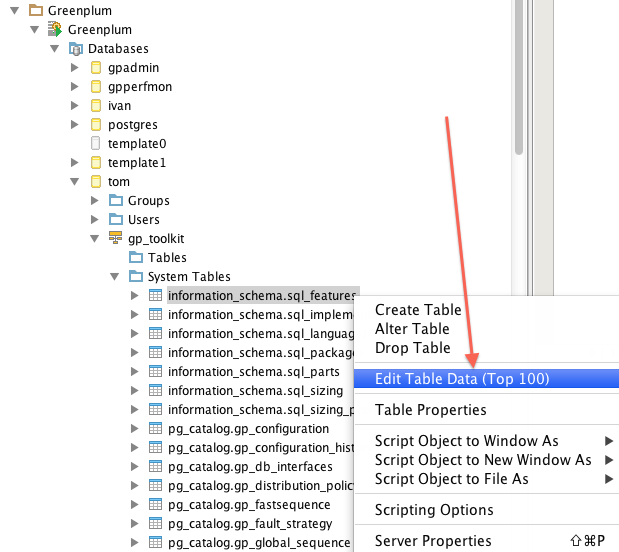This screenshot has height=552, width=619.
Task: Collapse the Greenplum root folder
Action: point(15,11)
